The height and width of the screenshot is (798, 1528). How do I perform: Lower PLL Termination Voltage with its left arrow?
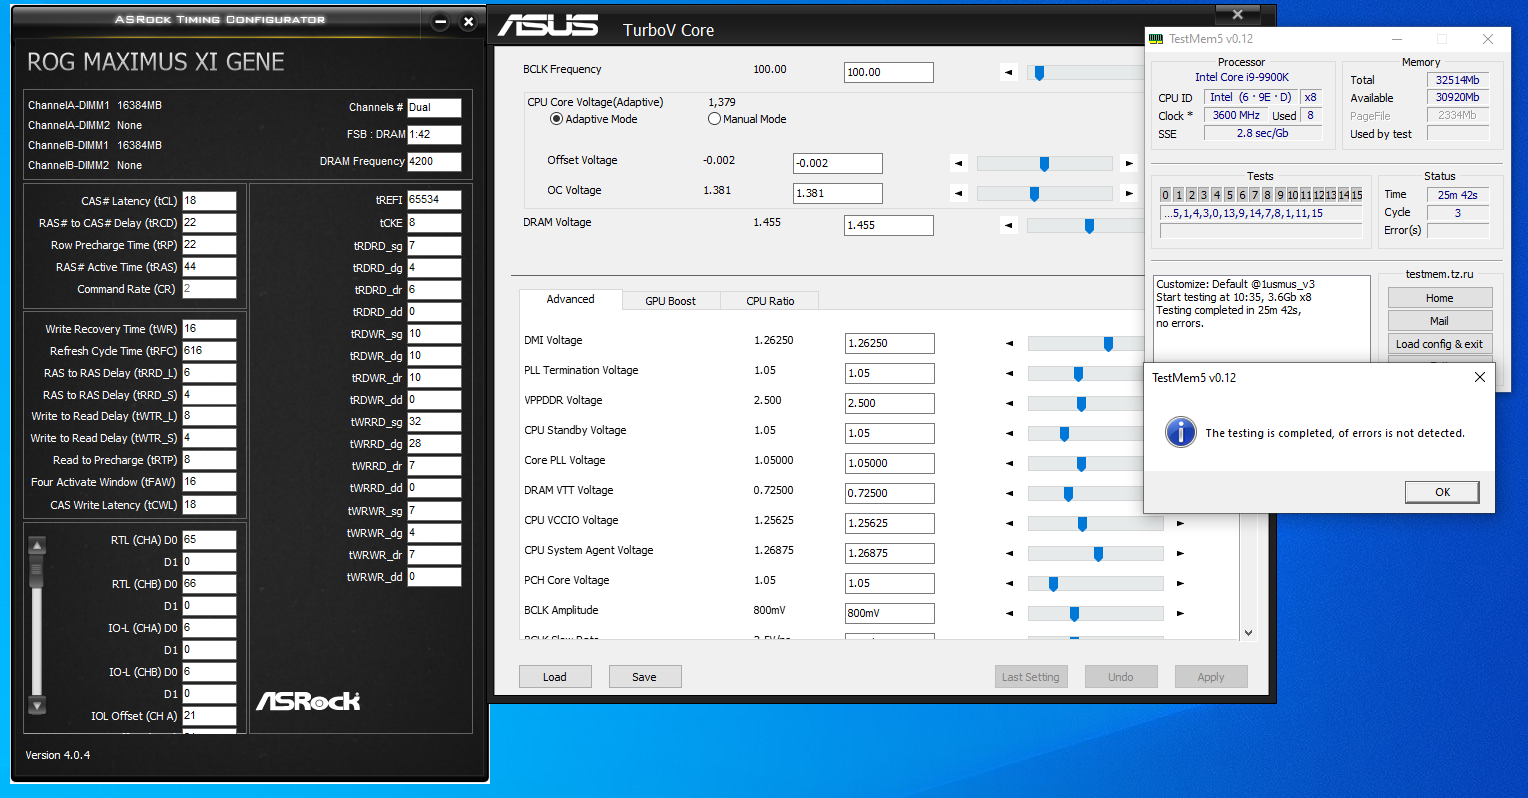coord(1010,374)
